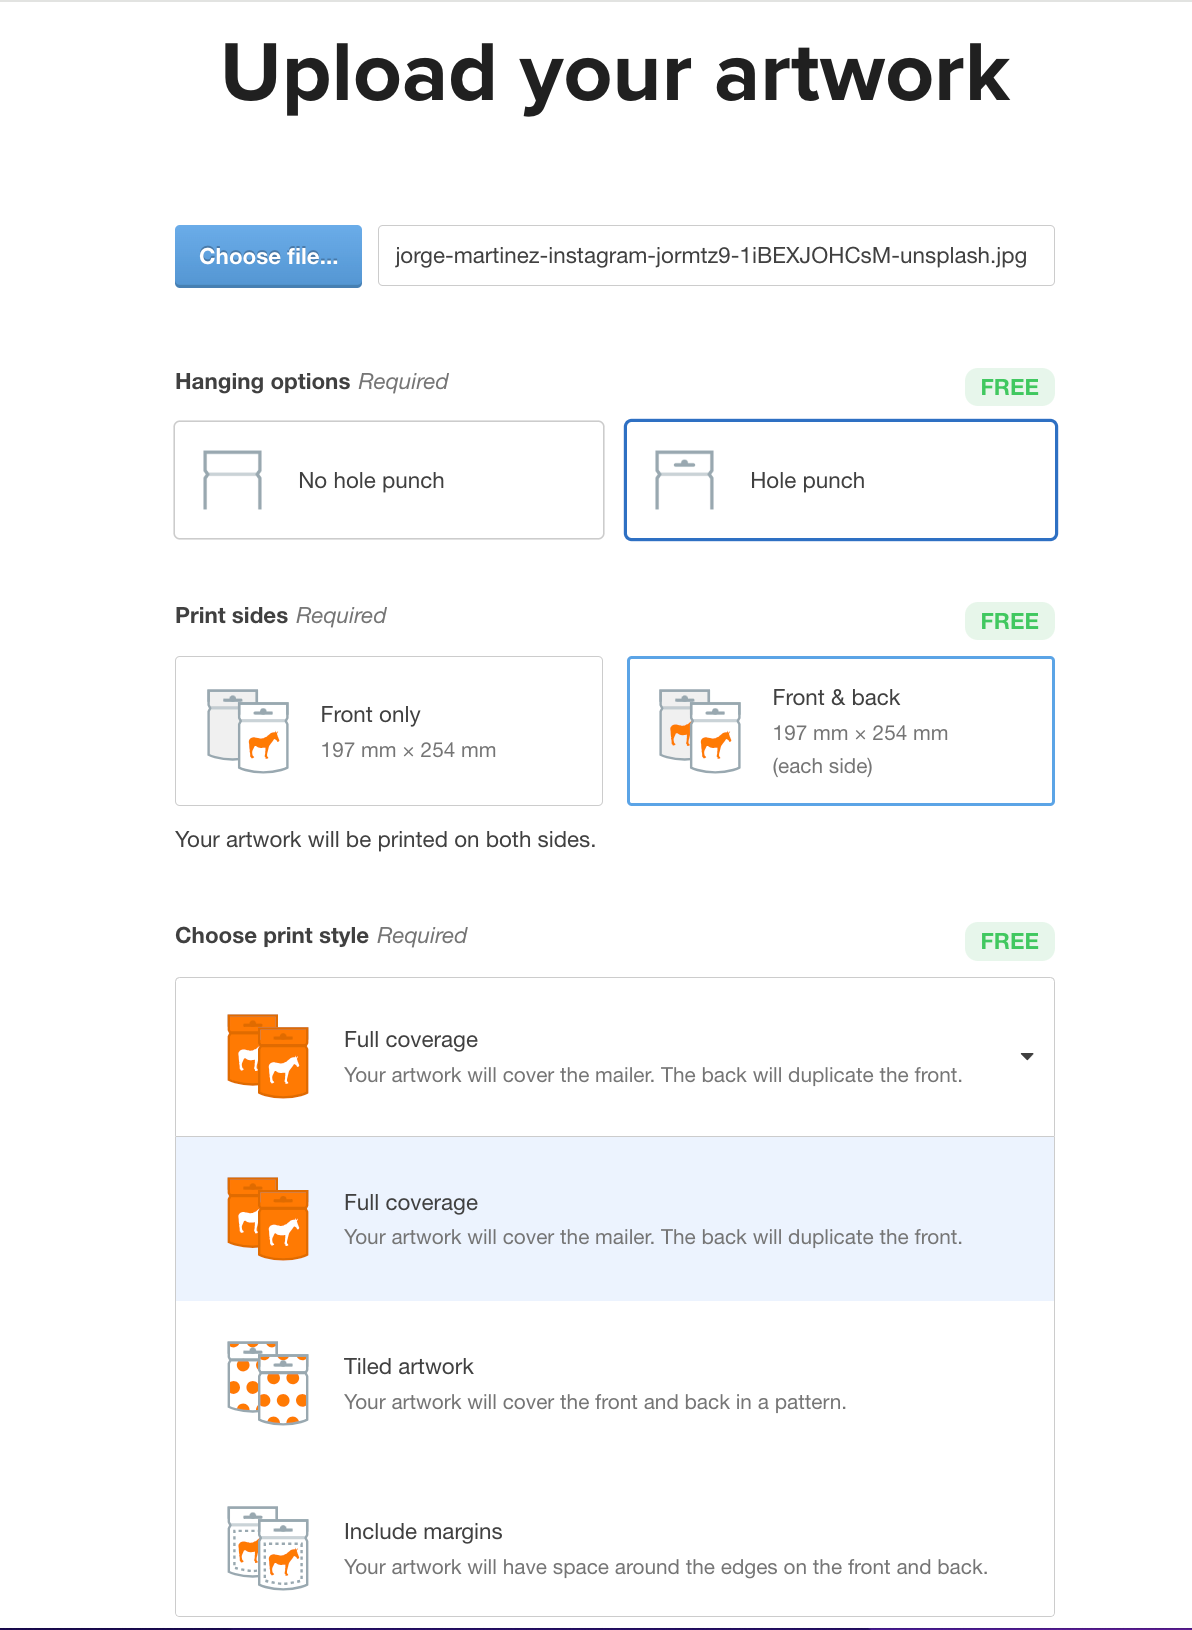The width and height of the screenshot is (1192, 1630).
Task: Collapse the print style dropdown arrow
Action: (x=1026, y=1057)
